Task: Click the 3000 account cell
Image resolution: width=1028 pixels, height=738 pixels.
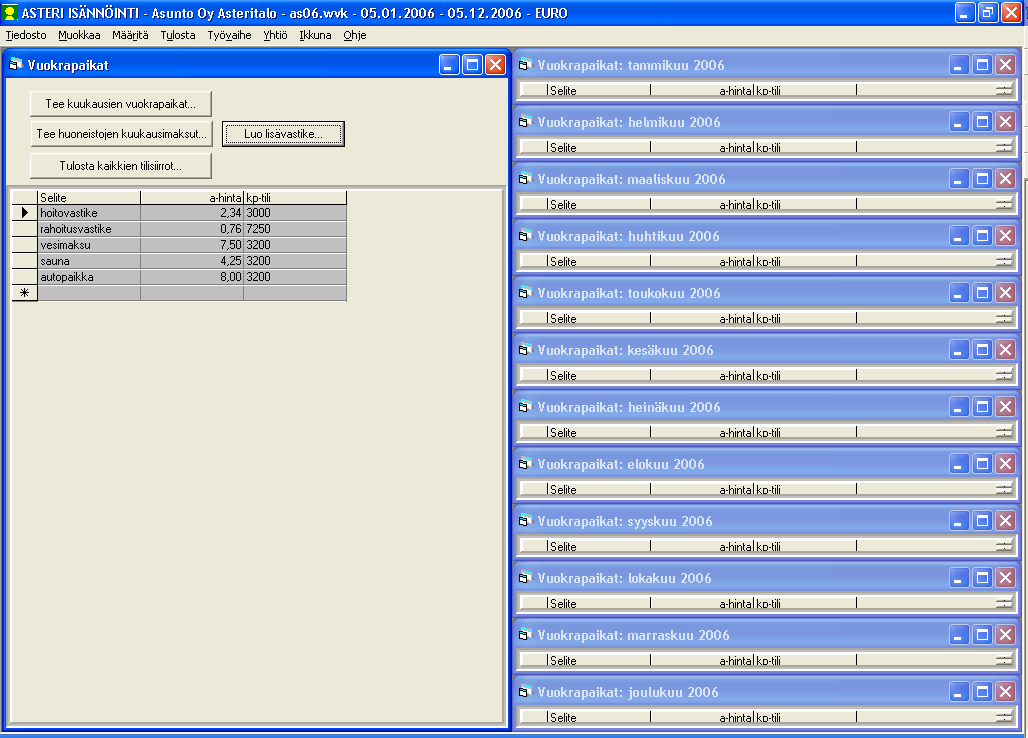Action: pyautogui.click(x=295, y=212)
